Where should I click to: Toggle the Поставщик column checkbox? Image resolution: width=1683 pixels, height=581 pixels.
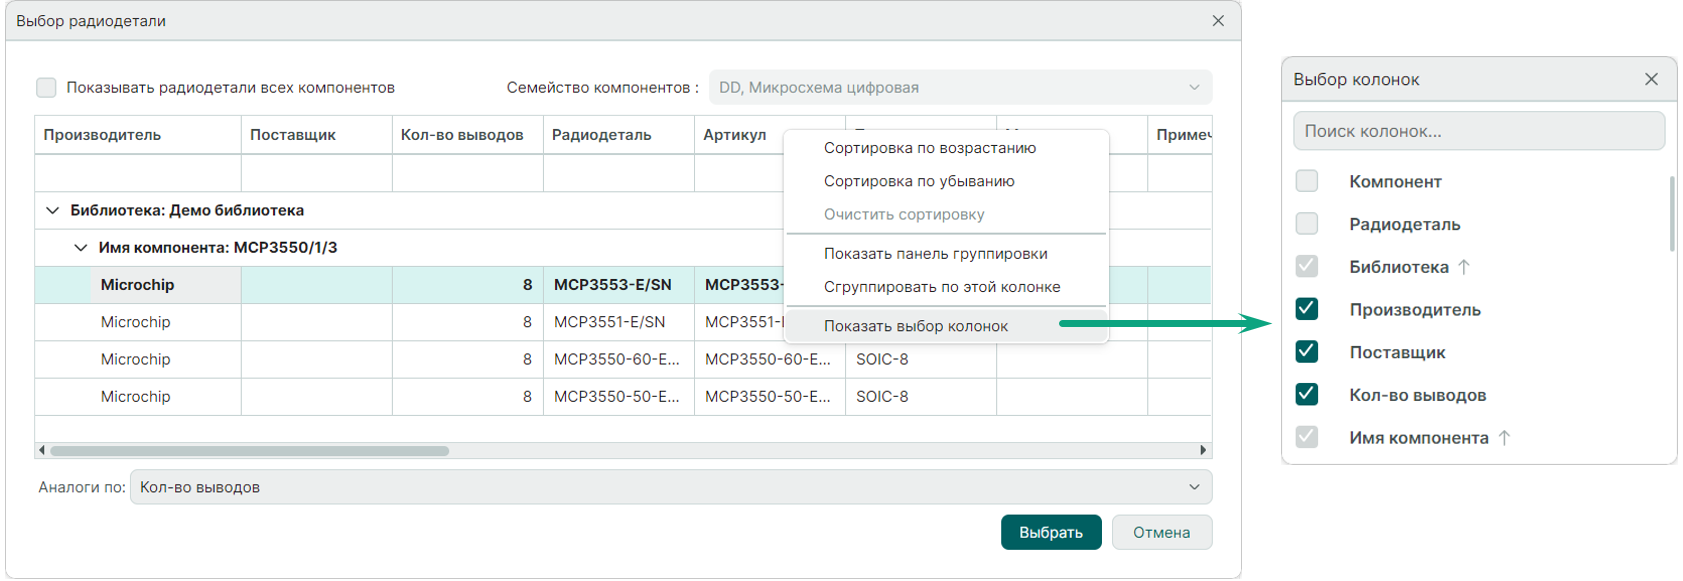tap(1306, 352)
